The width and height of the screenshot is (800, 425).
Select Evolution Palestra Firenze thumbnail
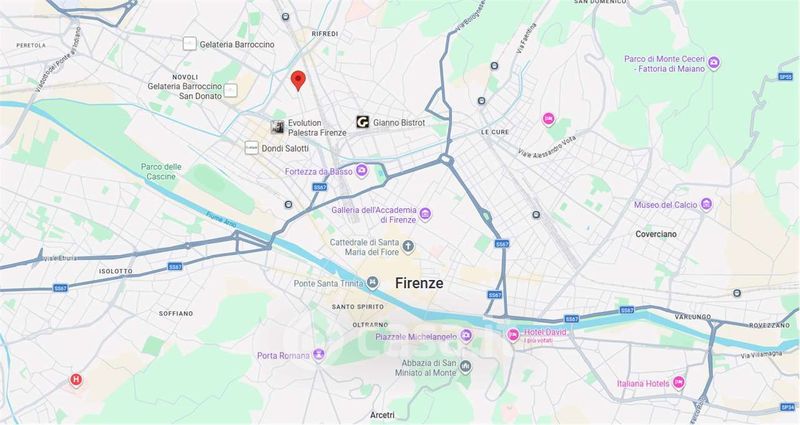pos(277,127)
